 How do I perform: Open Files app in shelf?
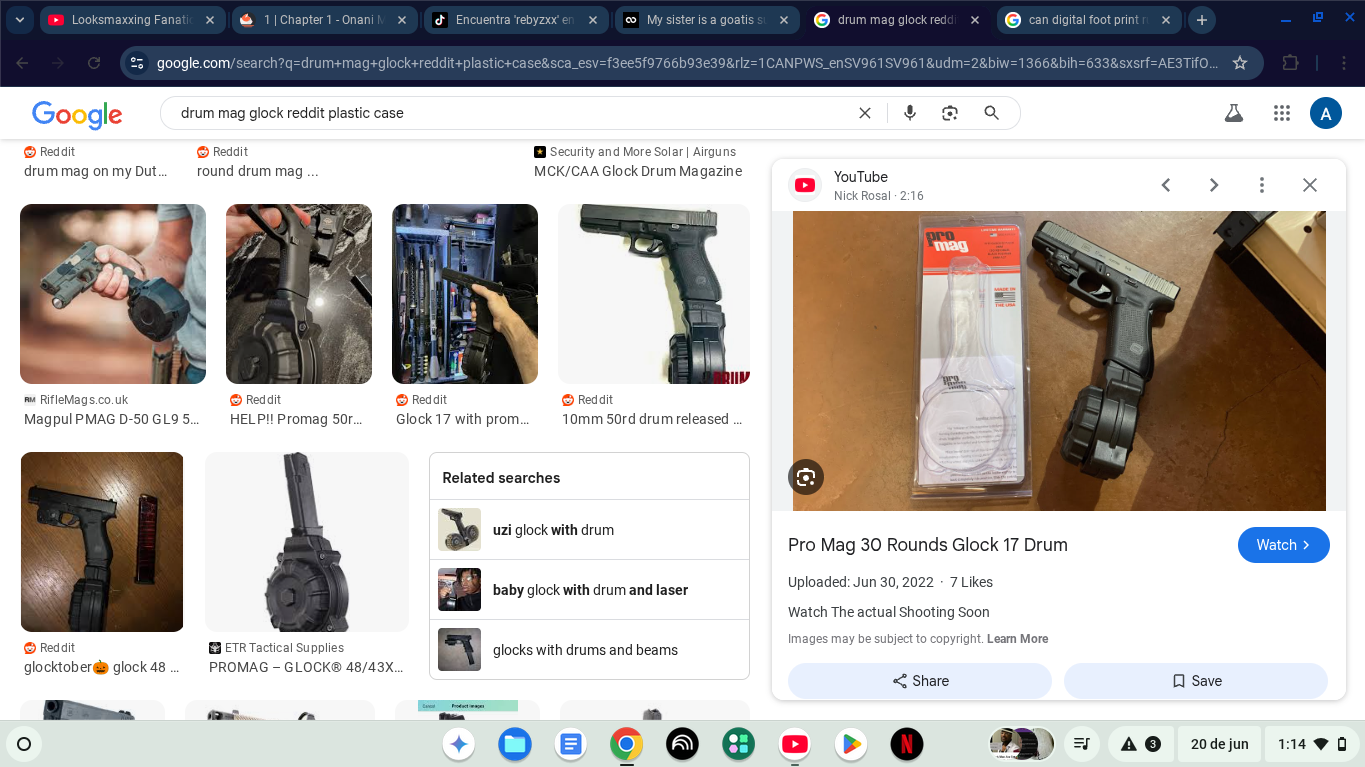[515, 744]
